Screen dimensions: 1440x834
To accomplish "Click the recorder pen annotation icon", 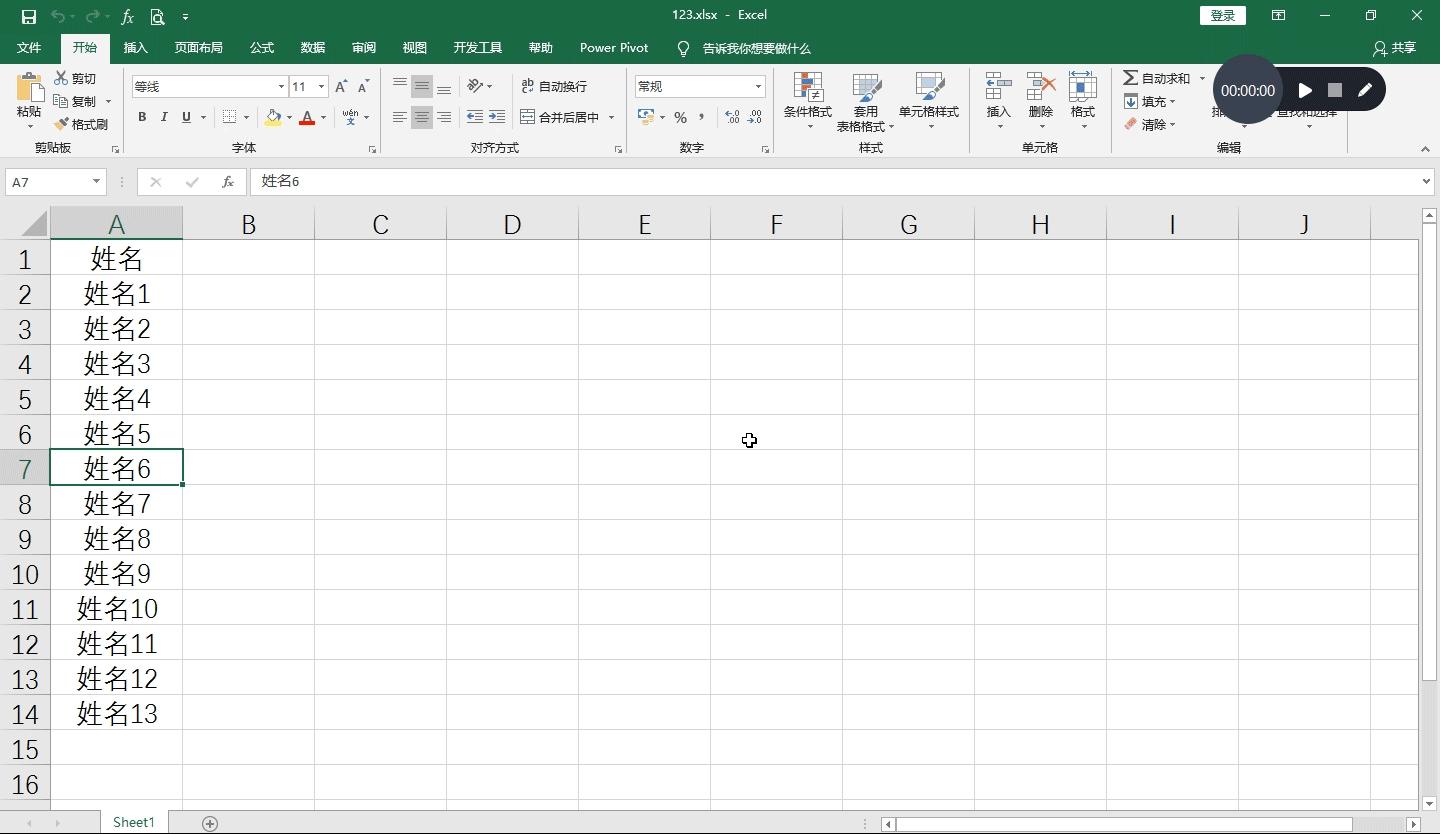I will point(1365,90).
